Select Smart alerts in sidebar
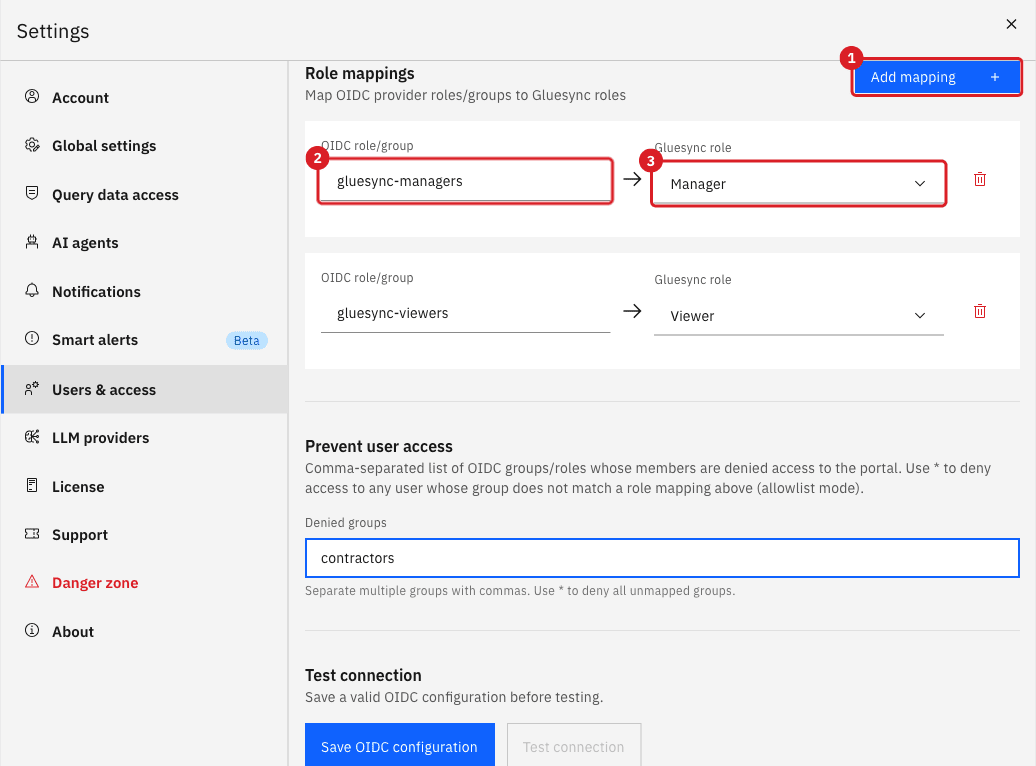 pos(145,340)
